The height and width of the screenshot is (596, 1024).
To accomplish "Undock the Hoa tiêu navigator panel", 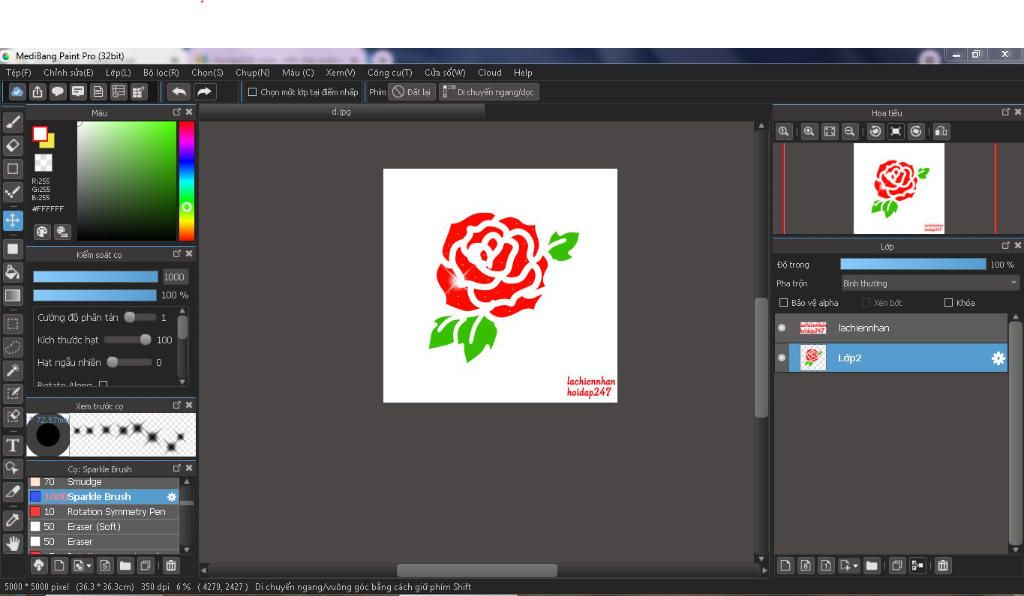I will [1005, 112].
